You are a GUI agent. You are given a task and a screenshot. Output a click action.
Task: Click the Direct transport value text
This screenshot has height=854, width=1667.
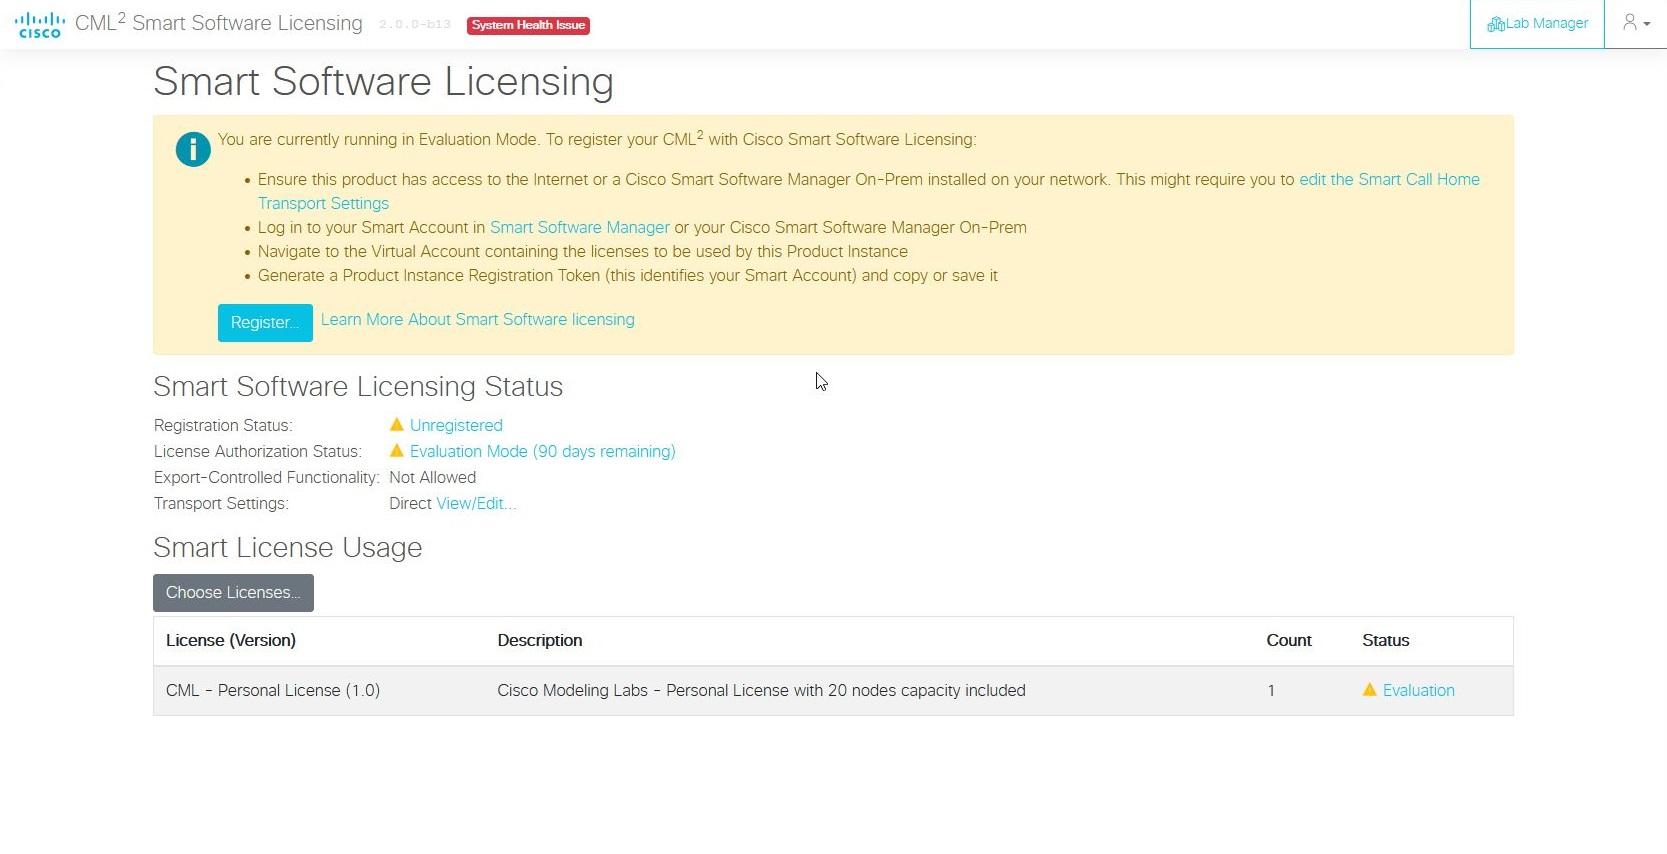point(410,504)
